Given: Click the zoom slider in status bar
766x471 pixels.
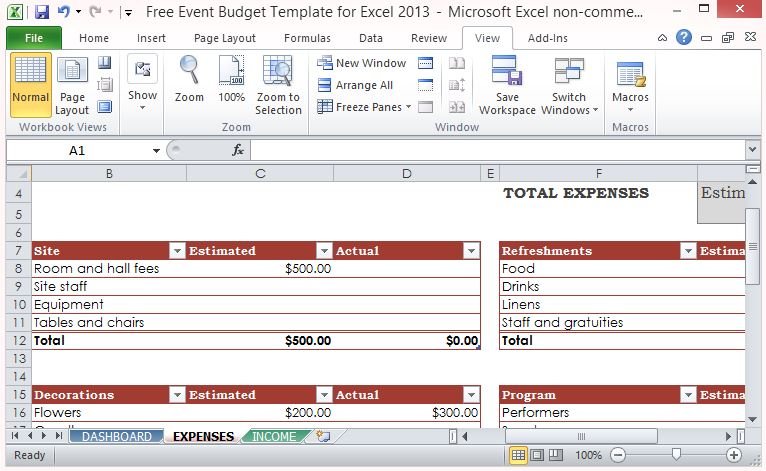Looking at the screenshot, I should click(677, 455).
